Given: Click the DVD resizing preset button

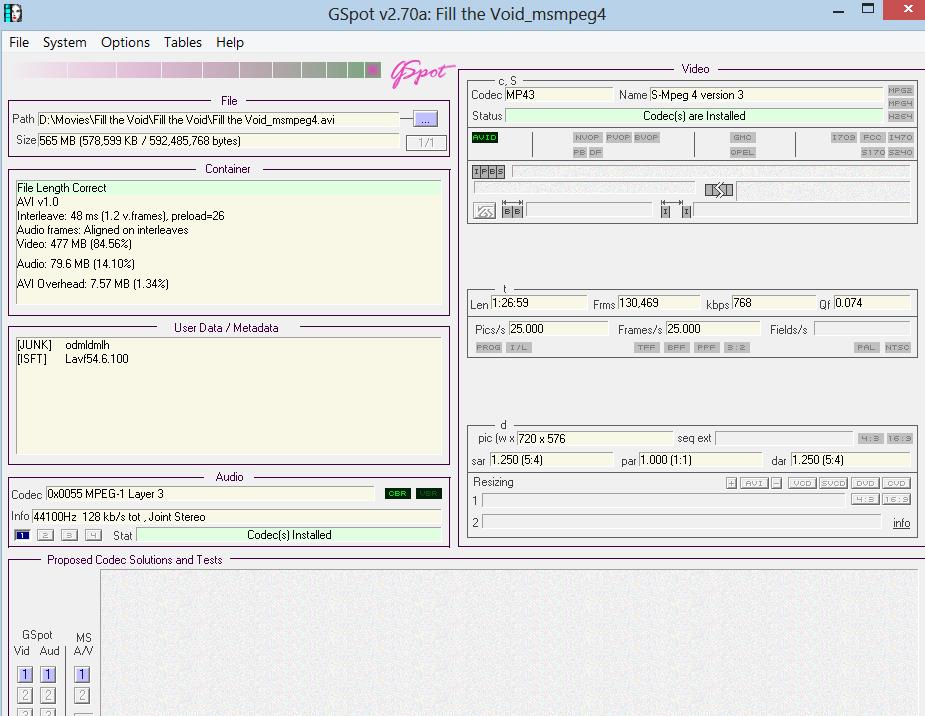Looking at the screenshot, I should pos(865,483).
